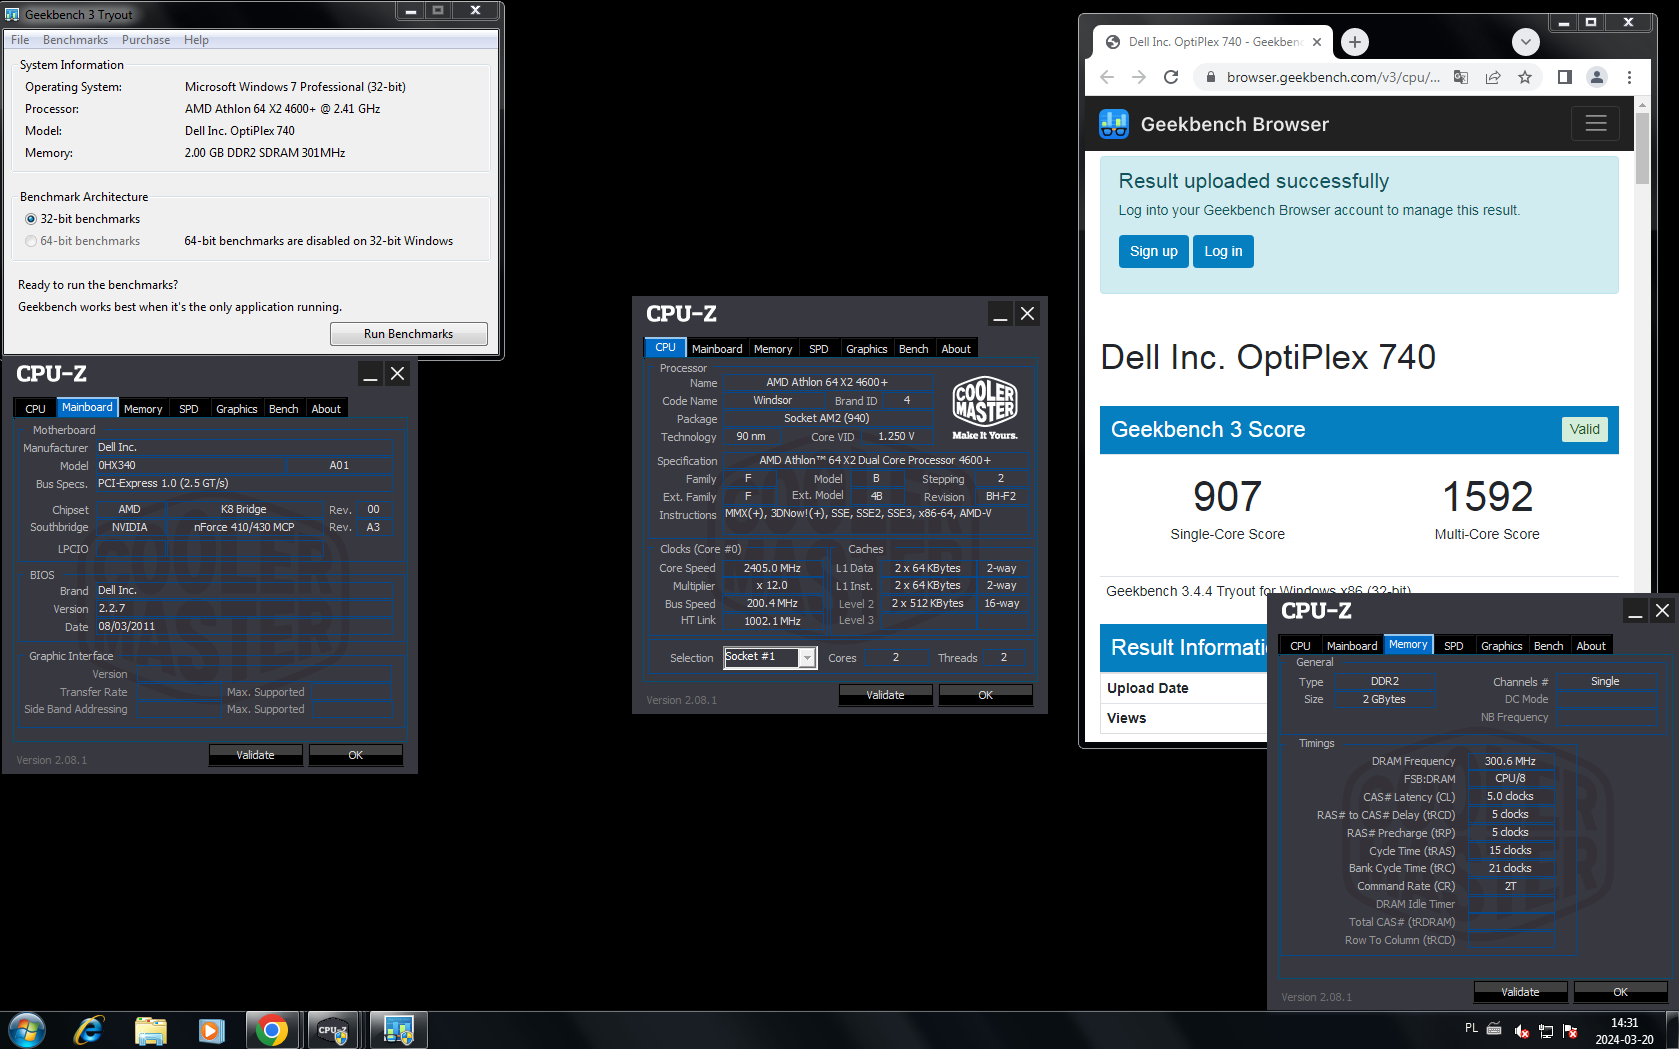Image resolution: width=1679 pixels, height=1049 pixels.
Task: Click OK in CPU-Z Memory window
Action: tap(1620, 992)
